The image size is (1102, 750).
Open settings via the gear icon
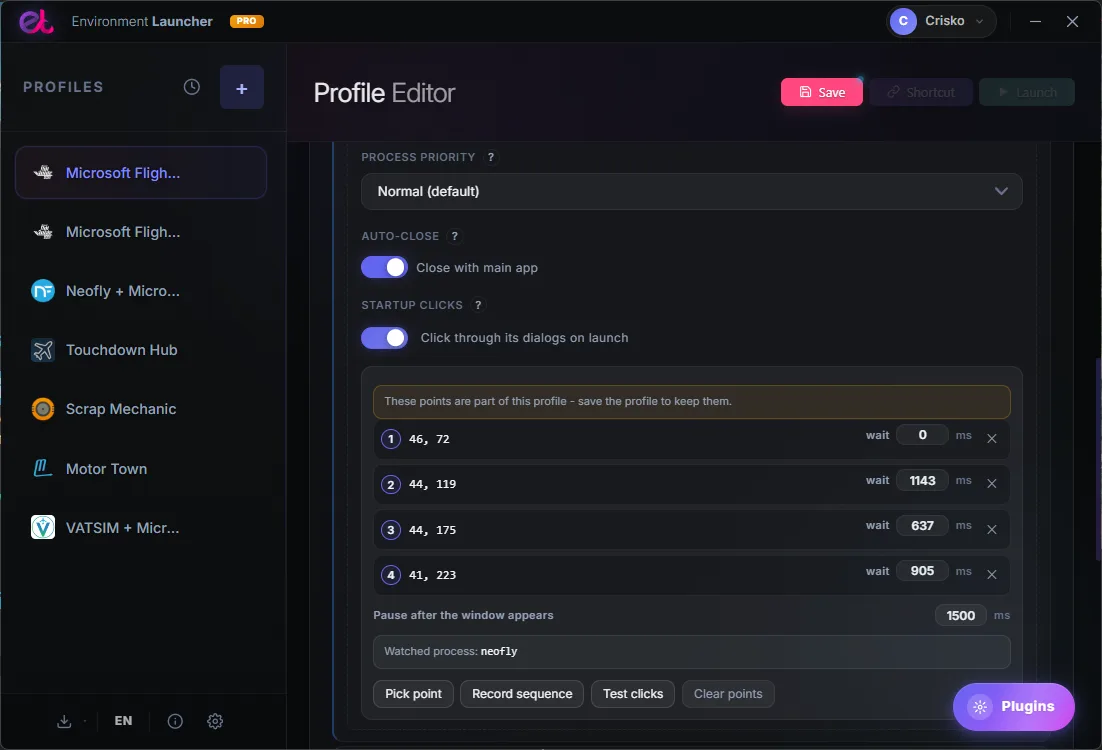click(215, 721)
